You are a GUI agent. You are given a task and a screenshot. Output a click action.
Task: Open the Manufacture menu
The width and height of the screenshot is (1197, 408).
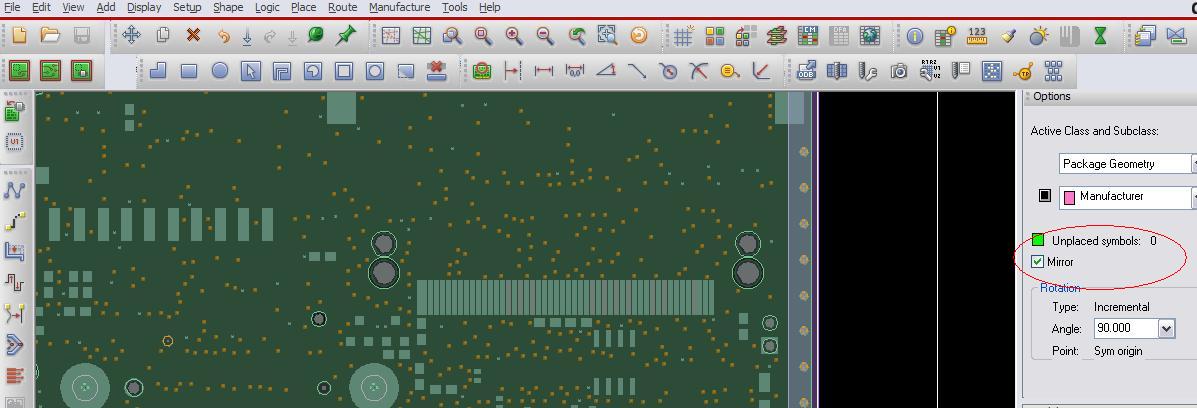click(x=399, y=7)
